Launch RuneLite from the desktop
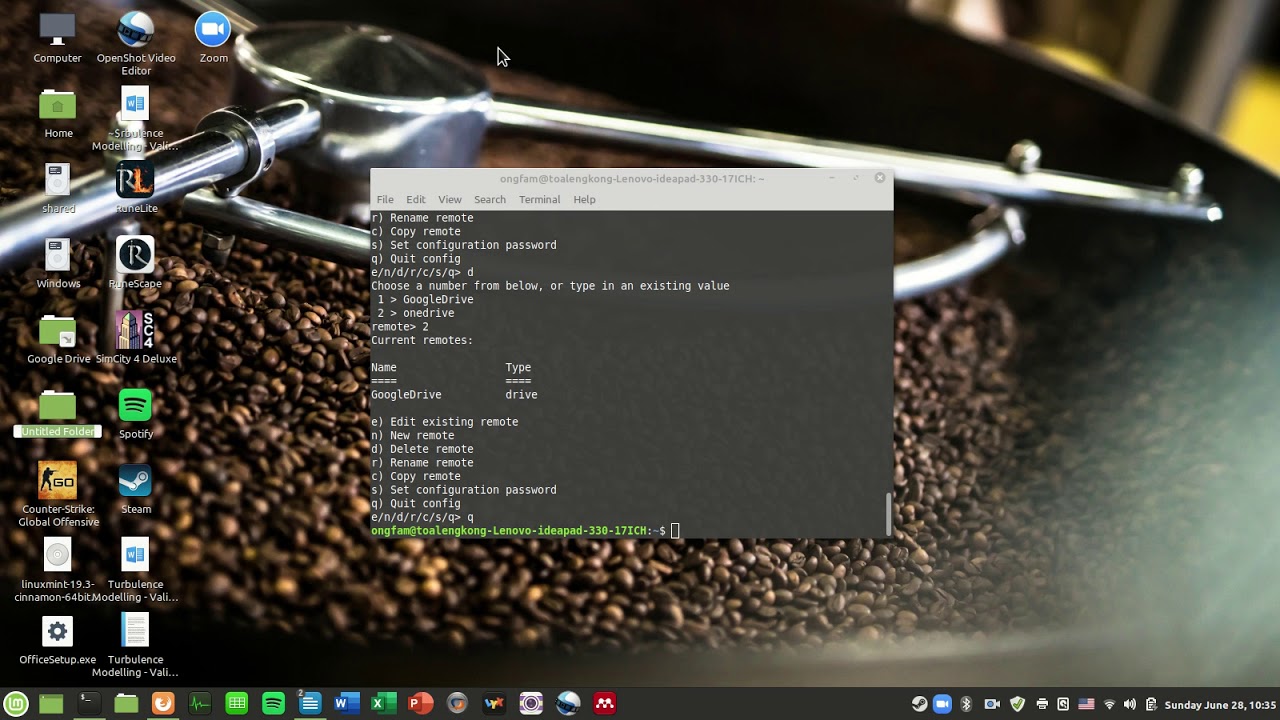Viewport: 1280px width, 720px height. pos(135,188)
